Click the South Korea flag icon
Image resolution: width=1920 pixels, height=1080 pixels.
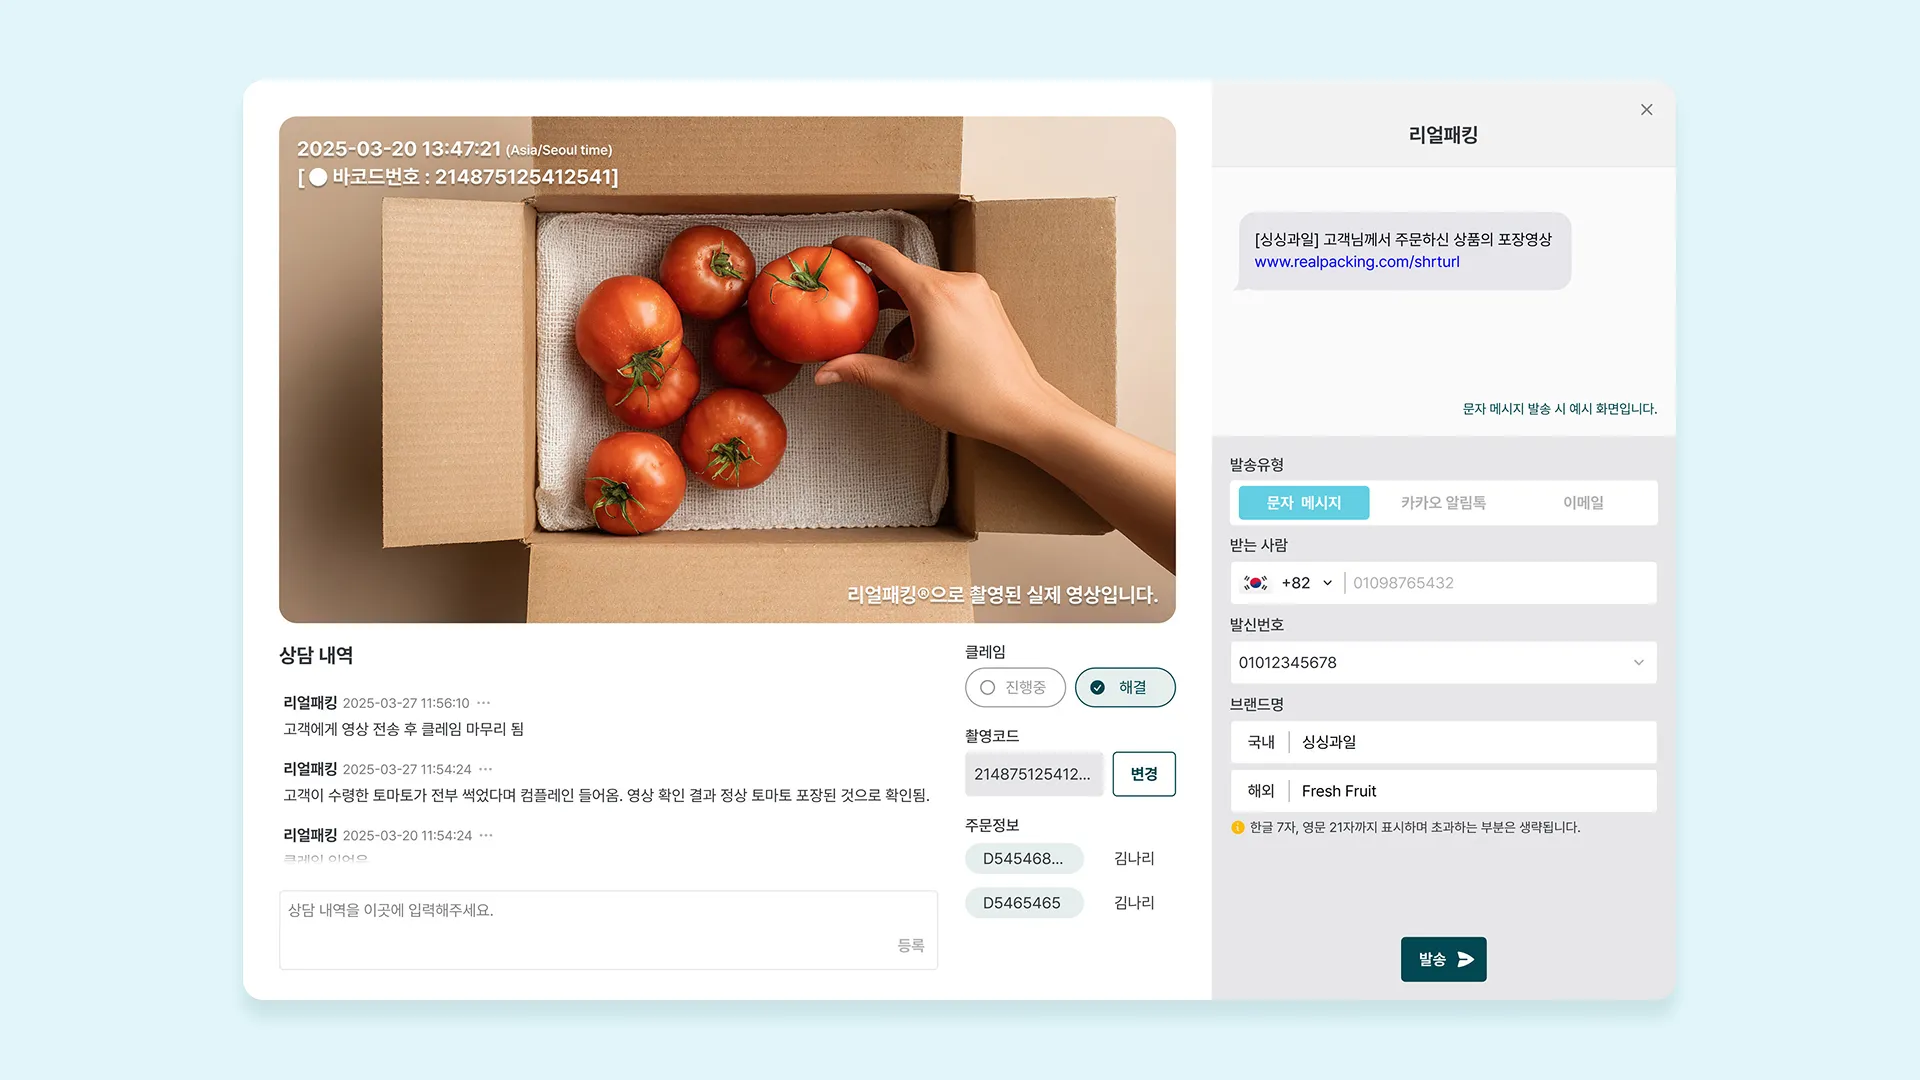click(x=1256, y=583)
